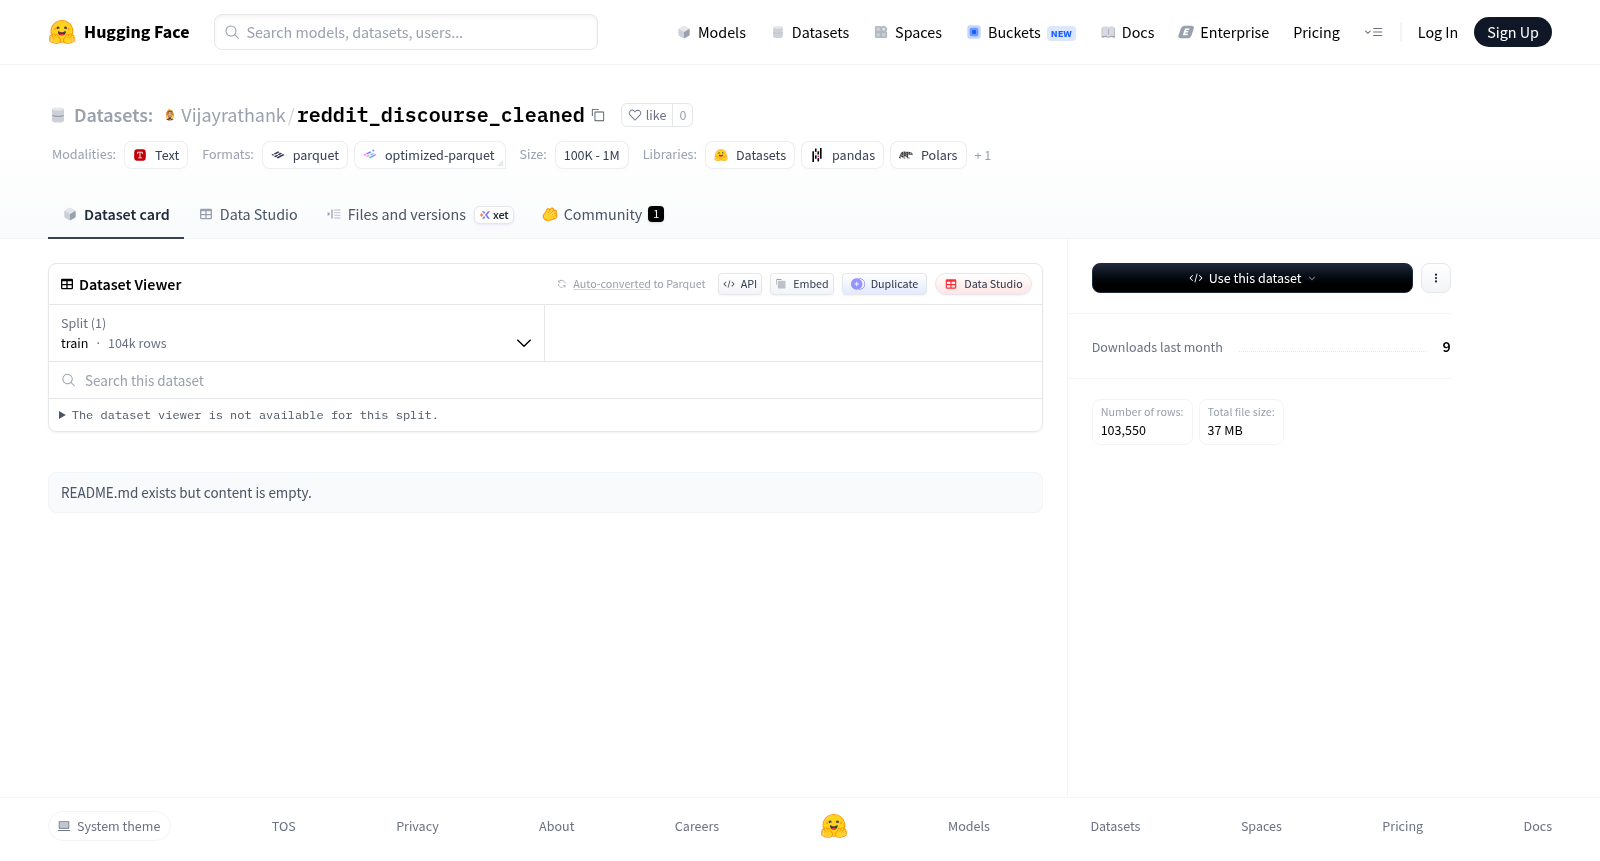Open Spaces link in footer

coord(1261,826)
